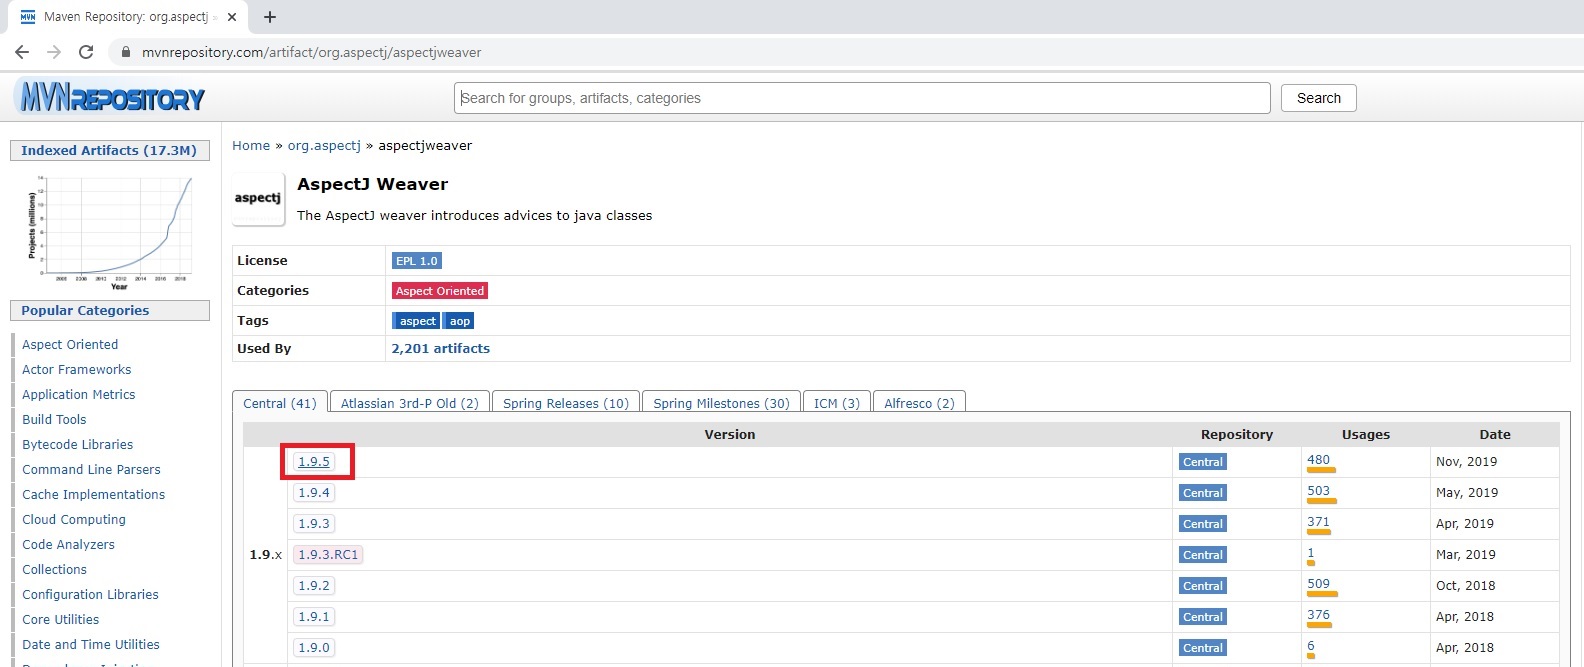Switch to the ICM (3) tab

click(x=836, y=403)
